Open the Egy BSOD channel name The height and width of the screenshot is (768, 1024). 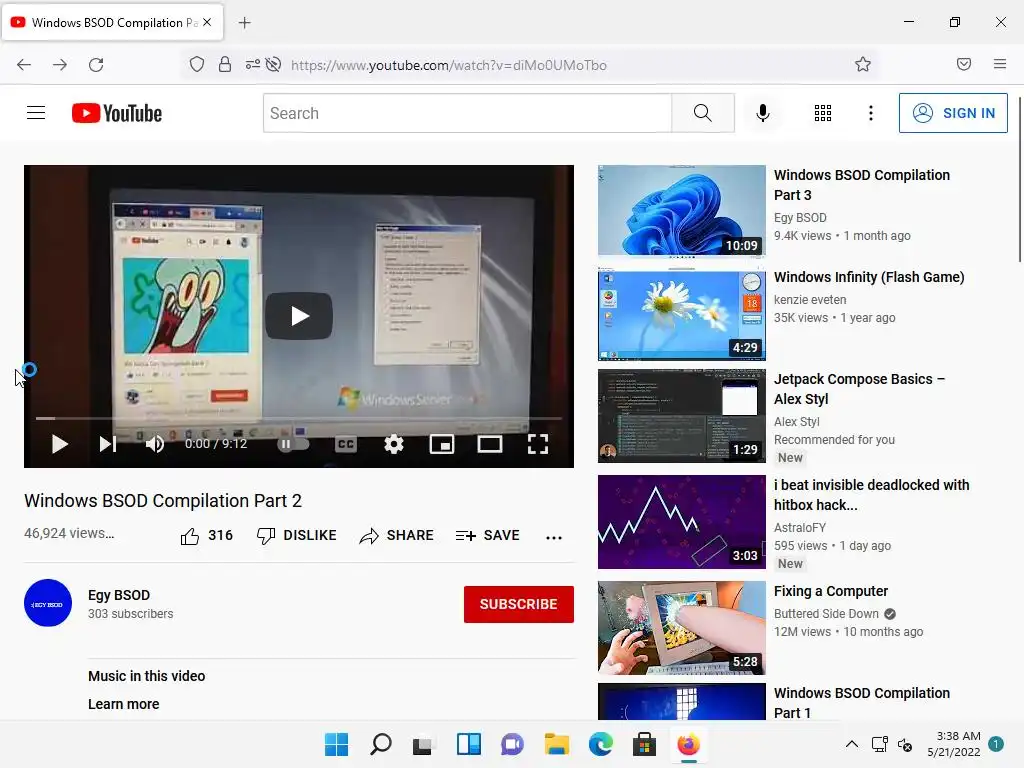click(x=119, y=595)
